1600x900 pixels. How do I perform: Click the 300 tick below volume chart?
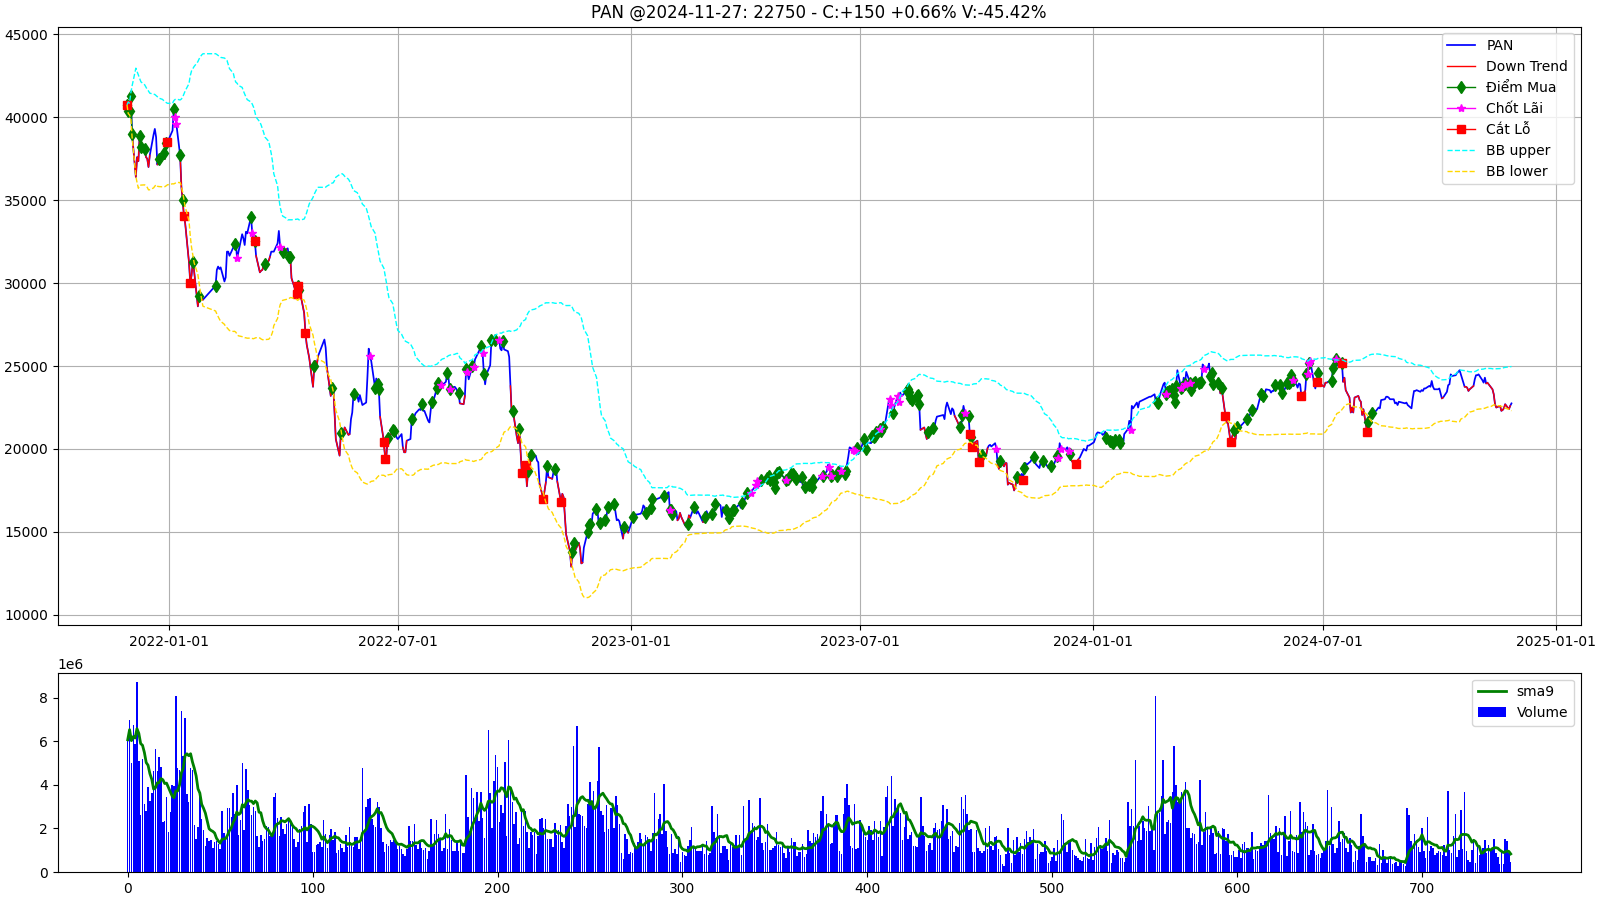tap(682, 888)
